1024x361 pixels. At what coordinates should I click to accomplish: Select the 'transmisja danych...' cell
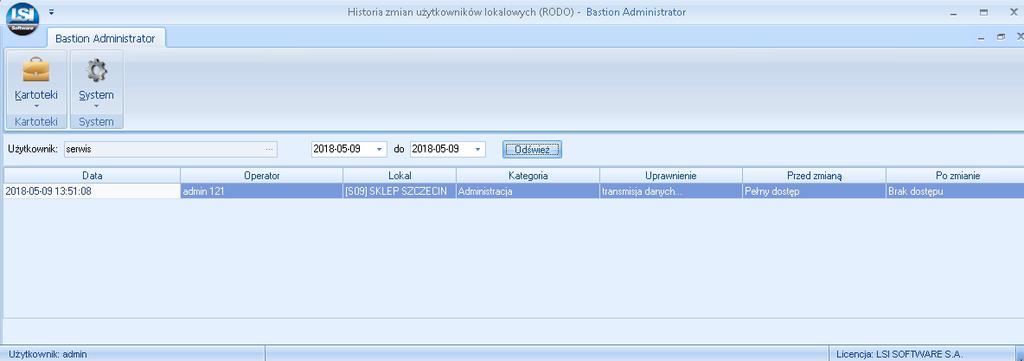671,191
